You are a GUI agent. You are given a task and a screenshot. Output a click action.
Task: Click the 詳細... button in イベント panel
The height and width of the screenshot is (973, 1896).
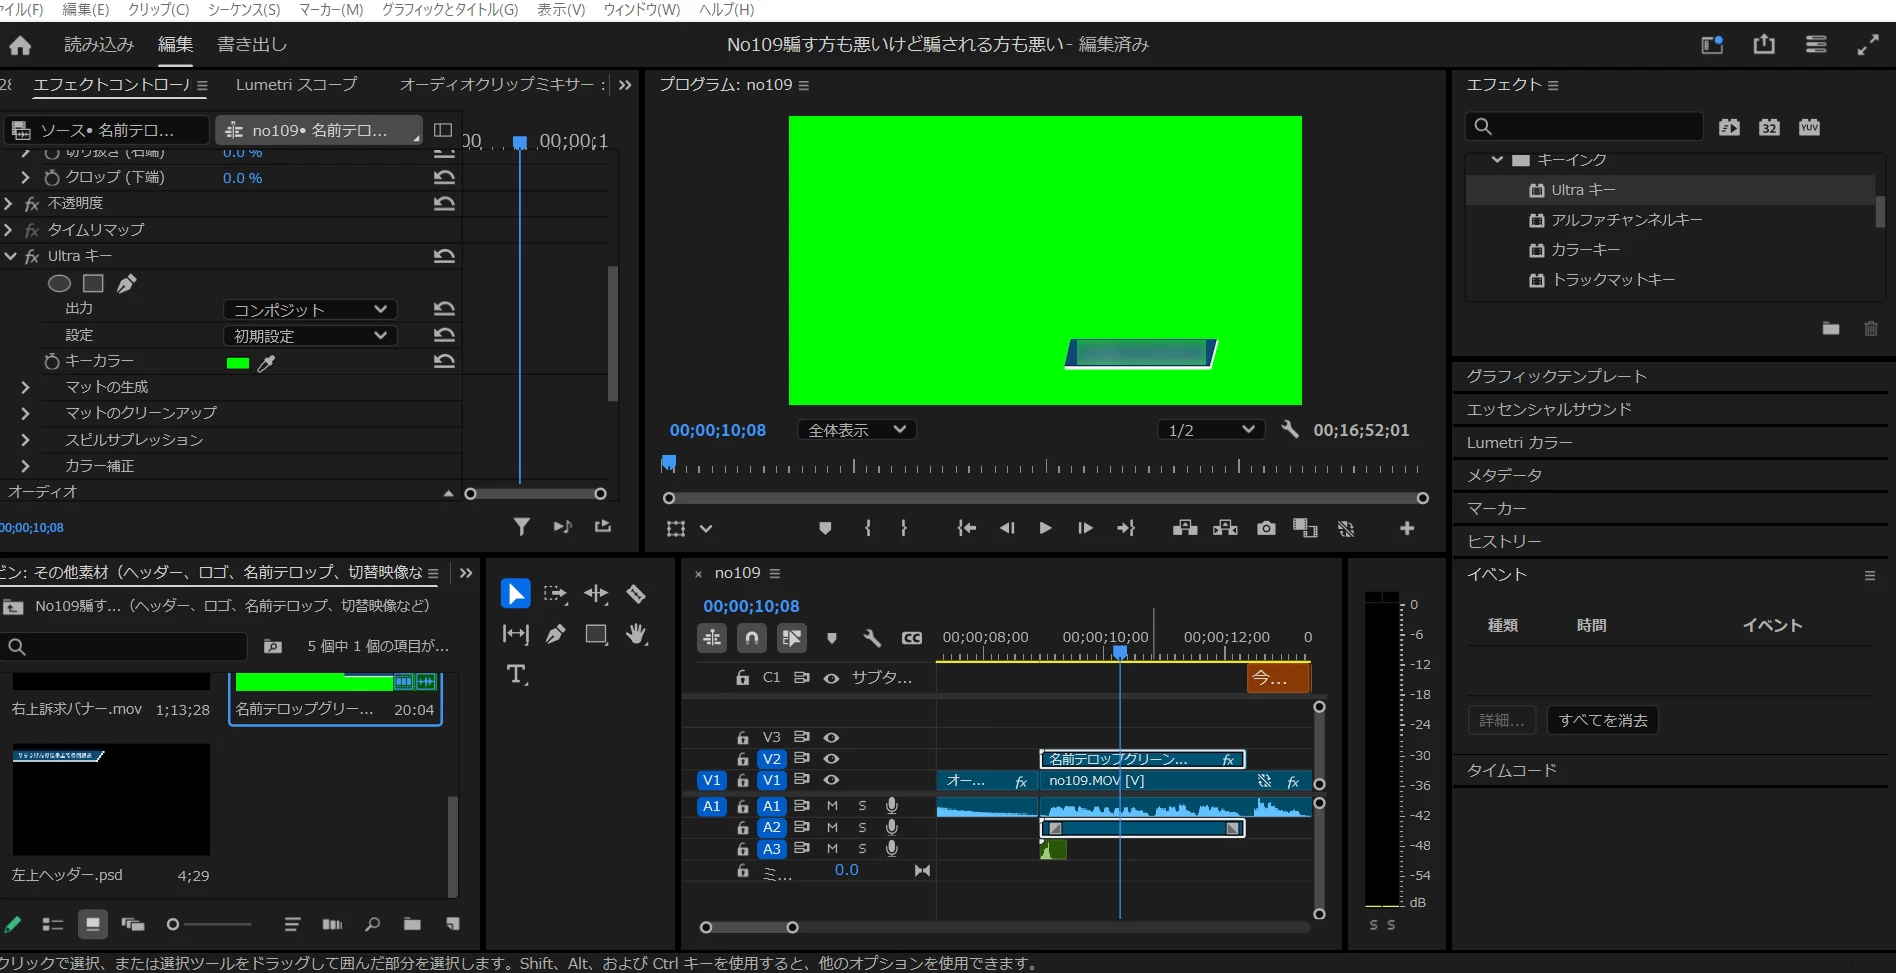pyautogui.click(x=1502, y=720)
